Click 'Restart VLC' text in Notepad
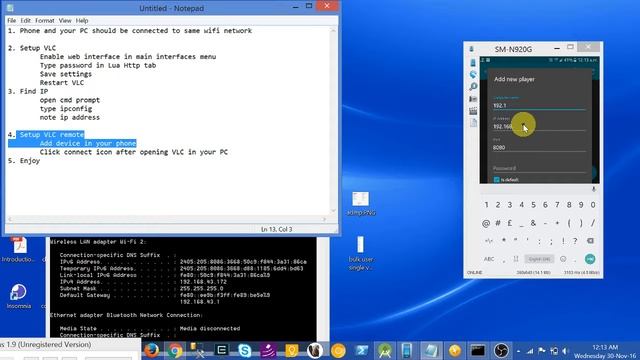640x360 pixels. pos(62,82)
